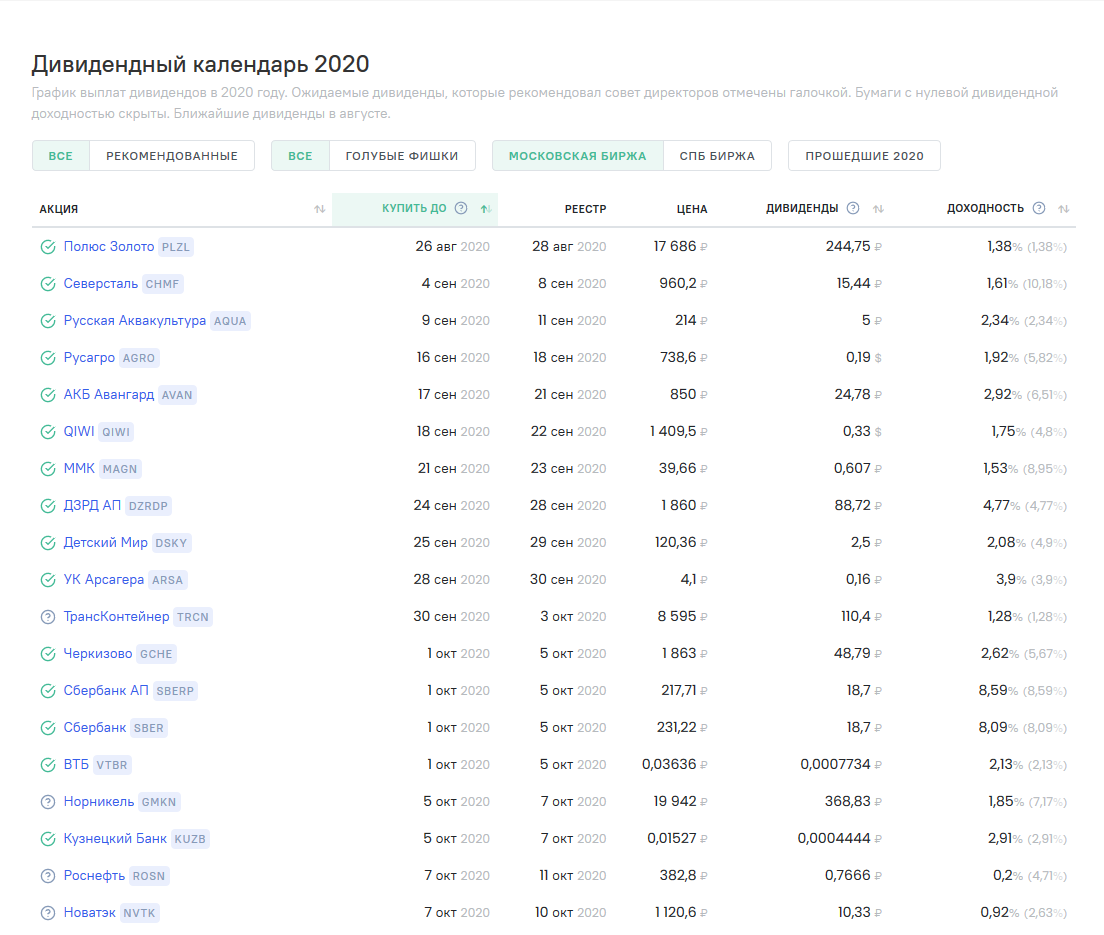Click the price 17 686 for Полюс Золото

675,246
